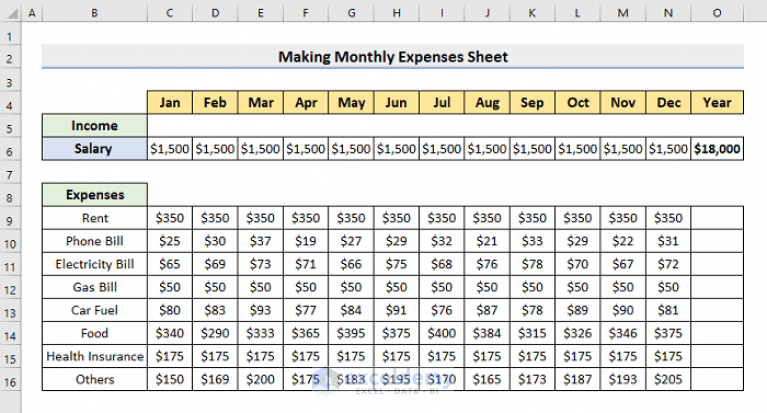Select the Rent row label
The width and height of the screenshot is (767, 413).
pyautogui.click(x=94, y=218)
